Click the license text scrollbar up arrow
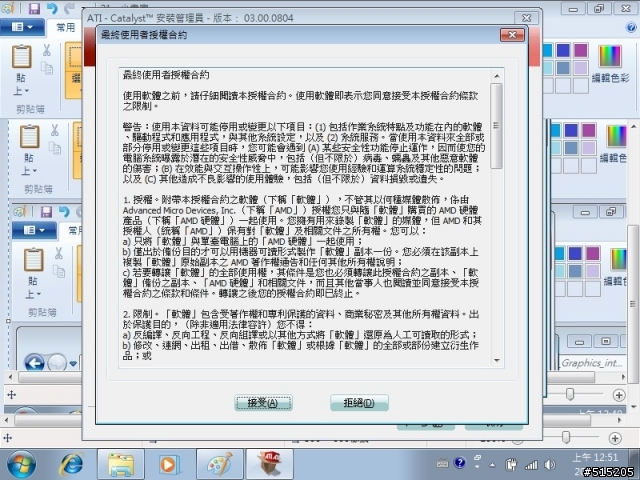This screenshot has height=480, width=640. pyautogui.click(x=496, y=76)
